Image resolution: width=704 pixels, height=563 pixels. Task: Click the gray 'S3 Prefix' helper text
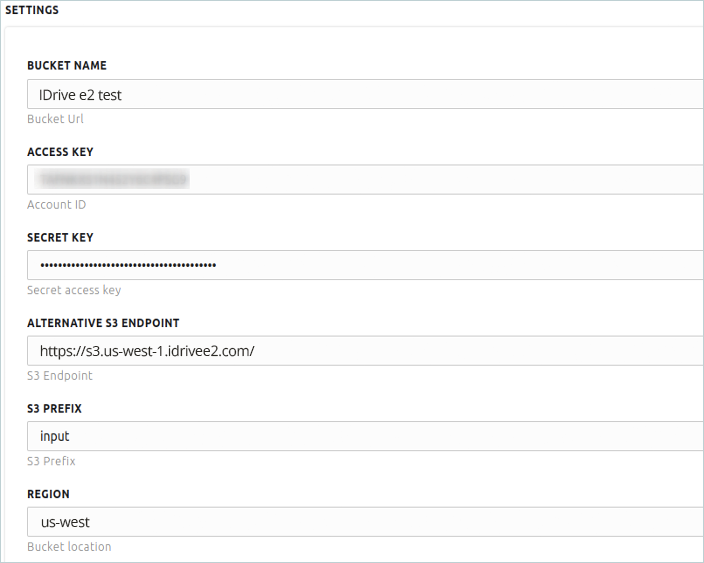click(51, 461)
